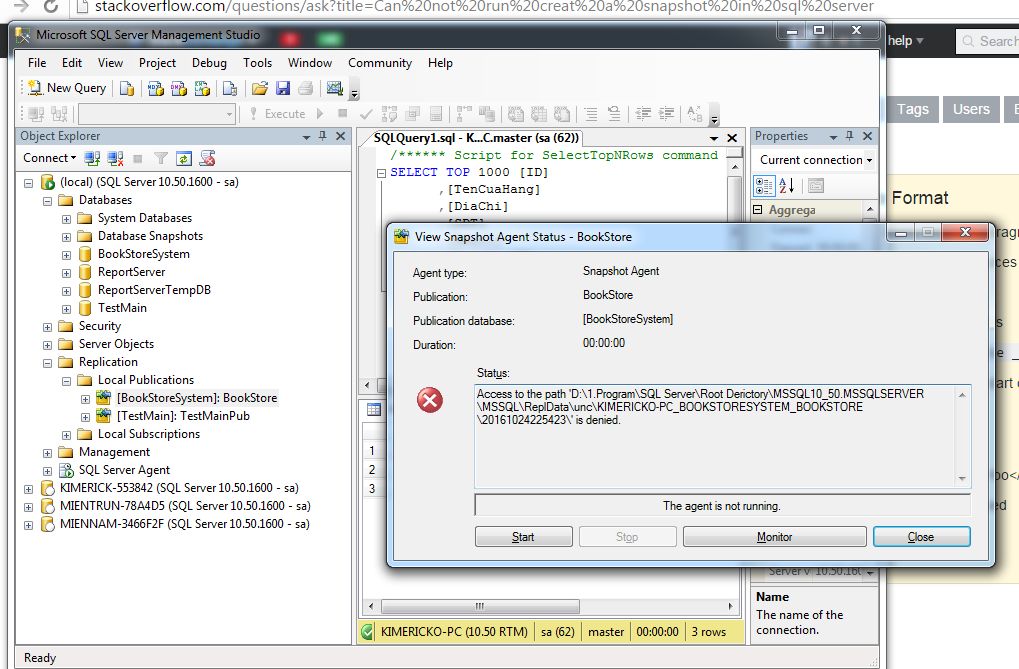This screenshot has height=669, width=1019.
Task: Click the Tags link in browser
Action: click(912, 109)
